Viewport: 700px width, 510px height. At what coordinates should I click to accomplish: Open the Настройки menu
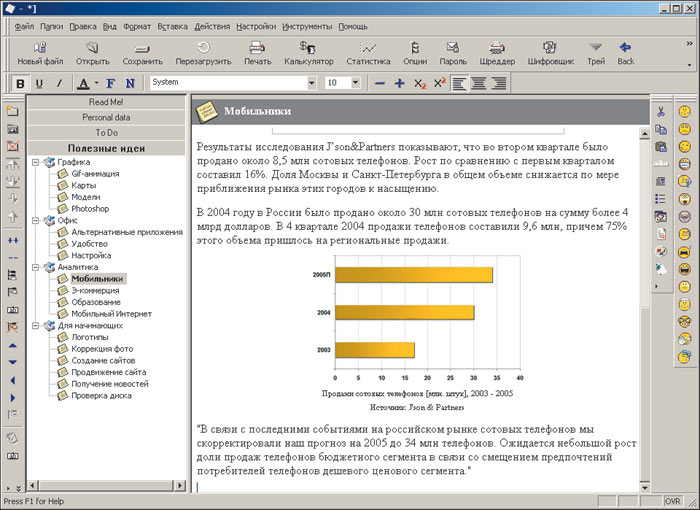click(x=256, y=27)
